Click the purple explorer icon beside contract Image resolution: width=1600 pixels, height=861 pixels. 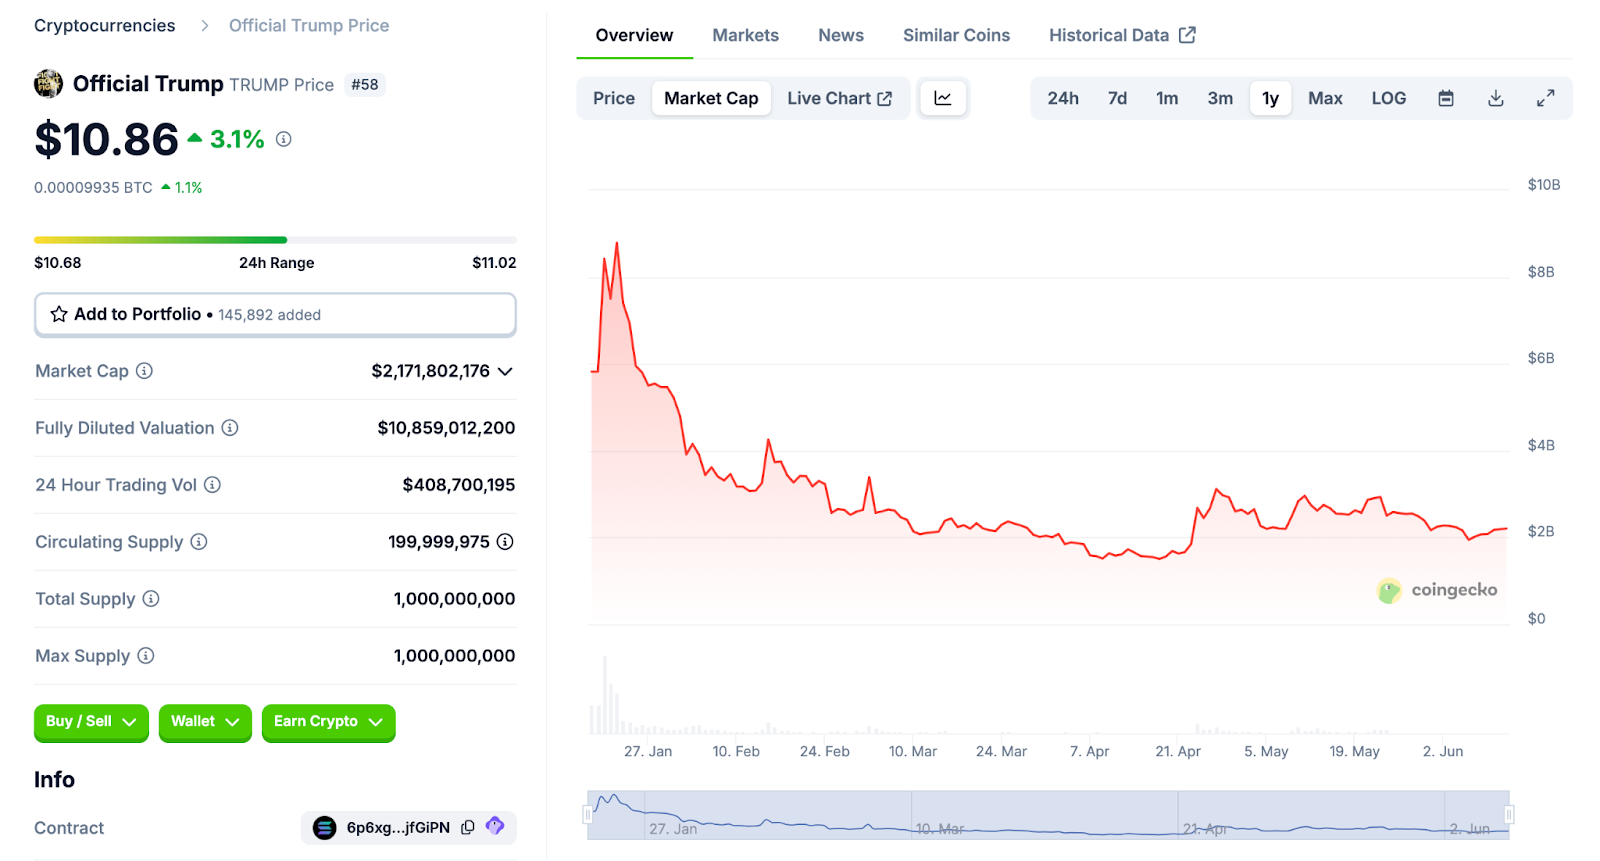tap(495, 826)
